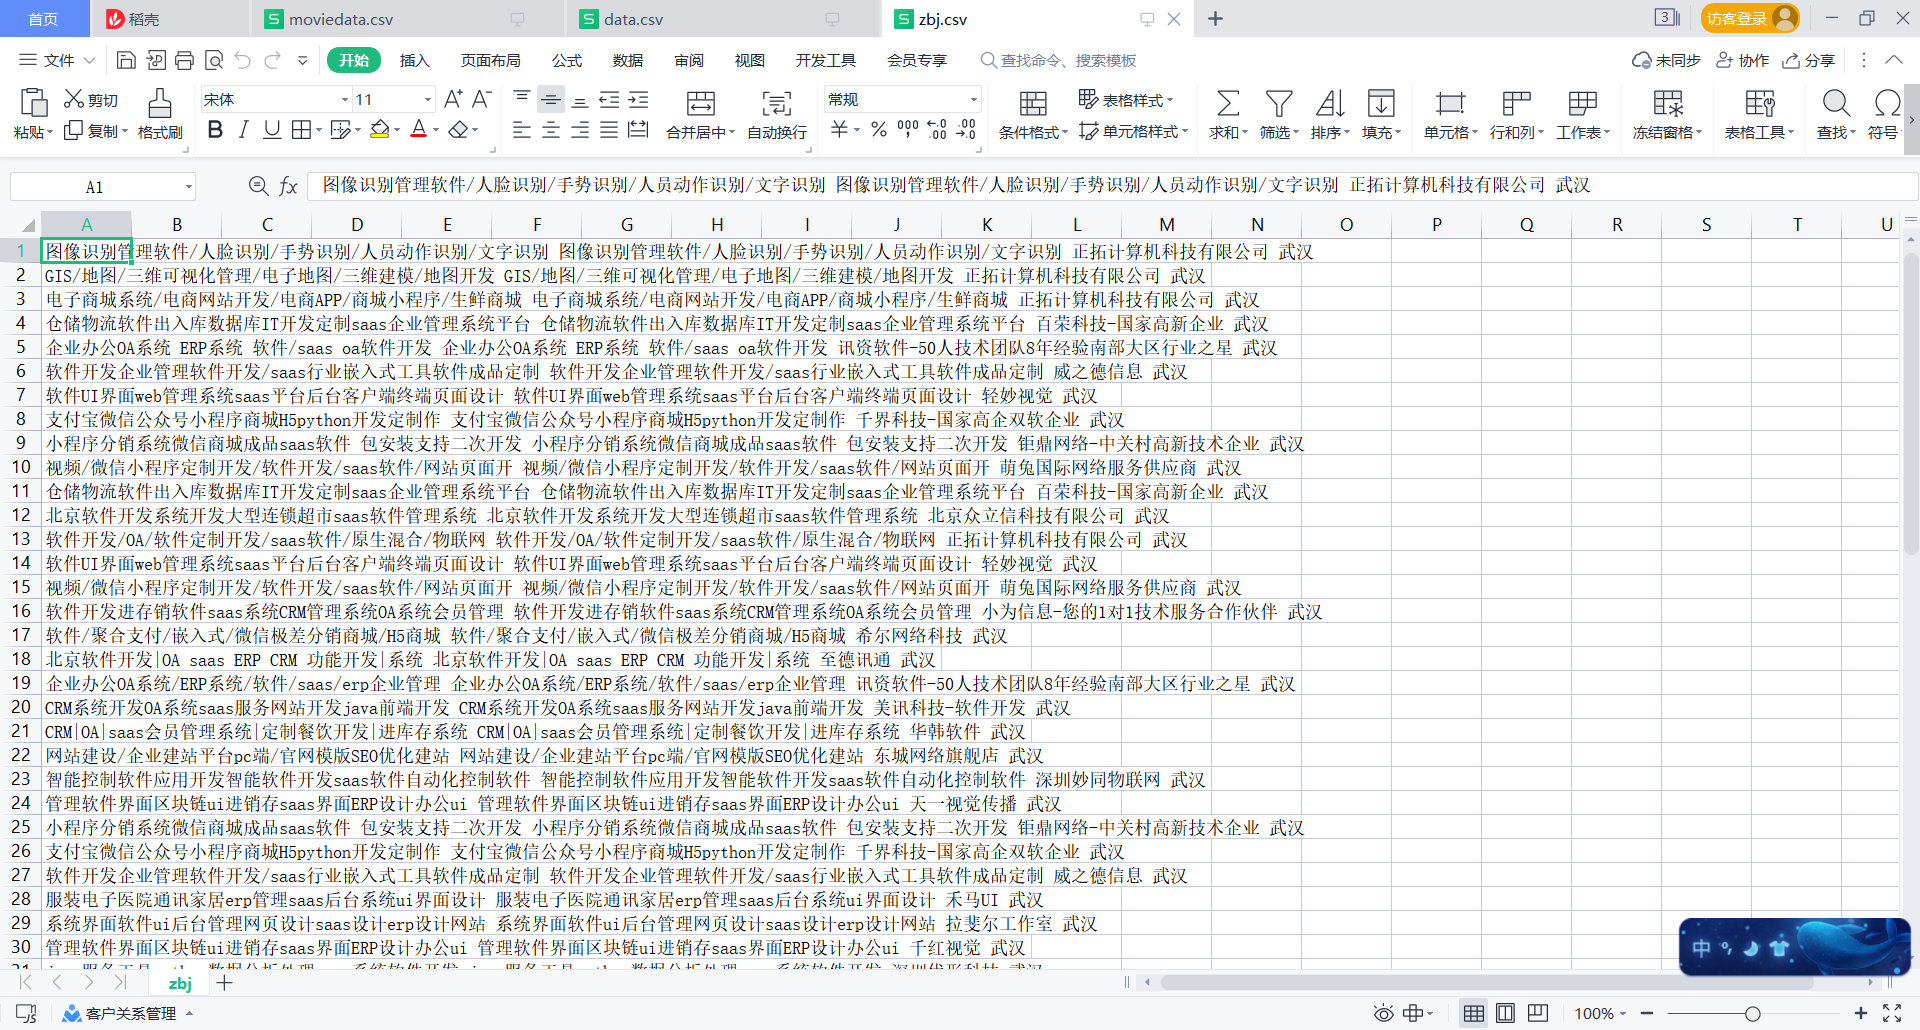1920x1030 pixels.
Task: Click the Filter (筛选) funnel icon
Action: click(1279, 102)
